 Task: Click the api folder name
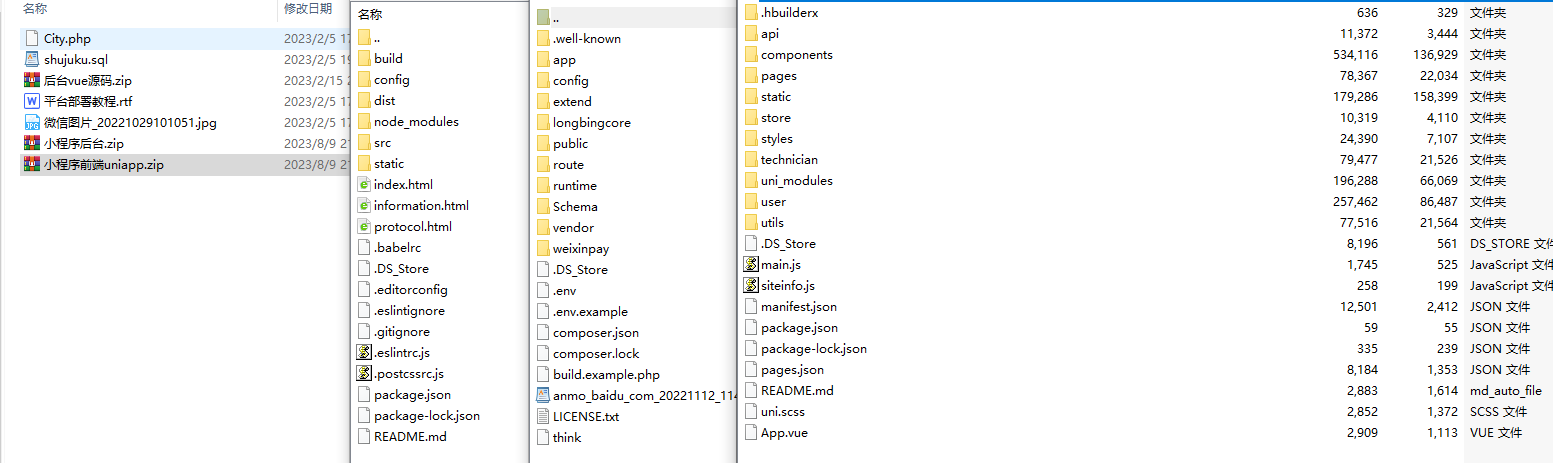pos(770,34)
